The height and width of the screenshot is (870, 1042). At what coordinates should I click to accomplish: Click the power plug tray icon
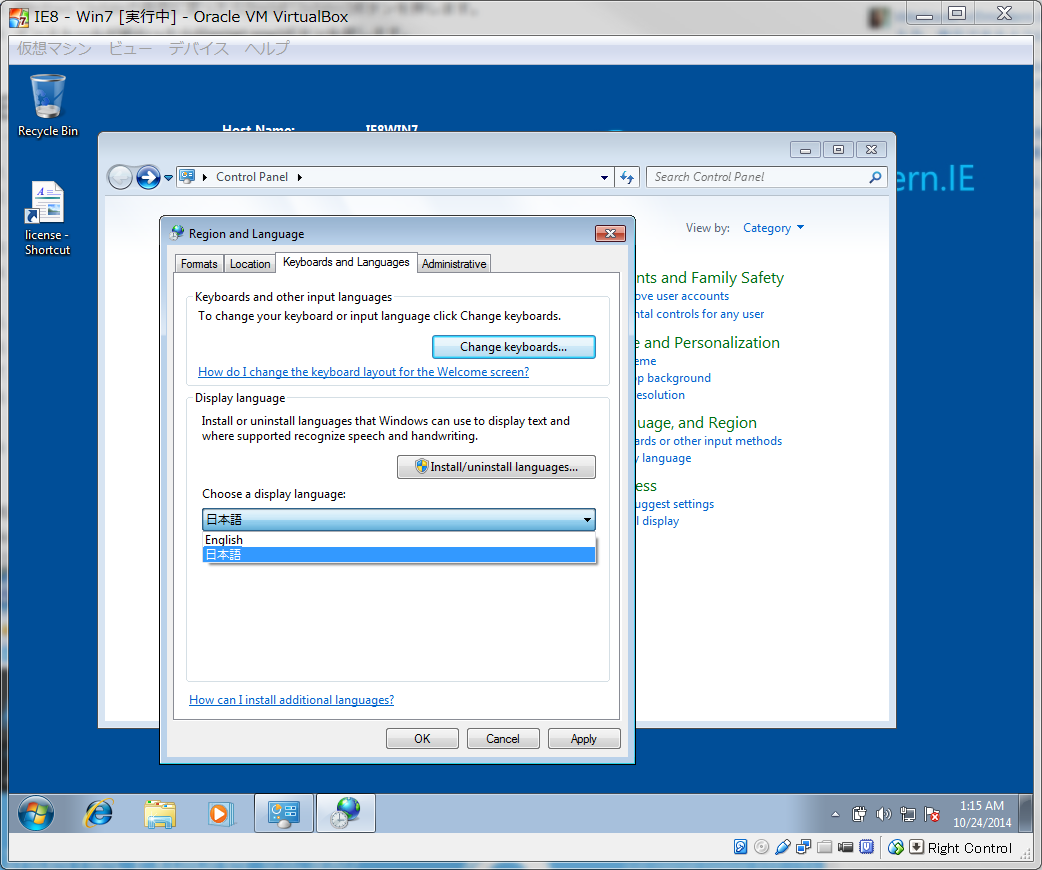[859, 814]
